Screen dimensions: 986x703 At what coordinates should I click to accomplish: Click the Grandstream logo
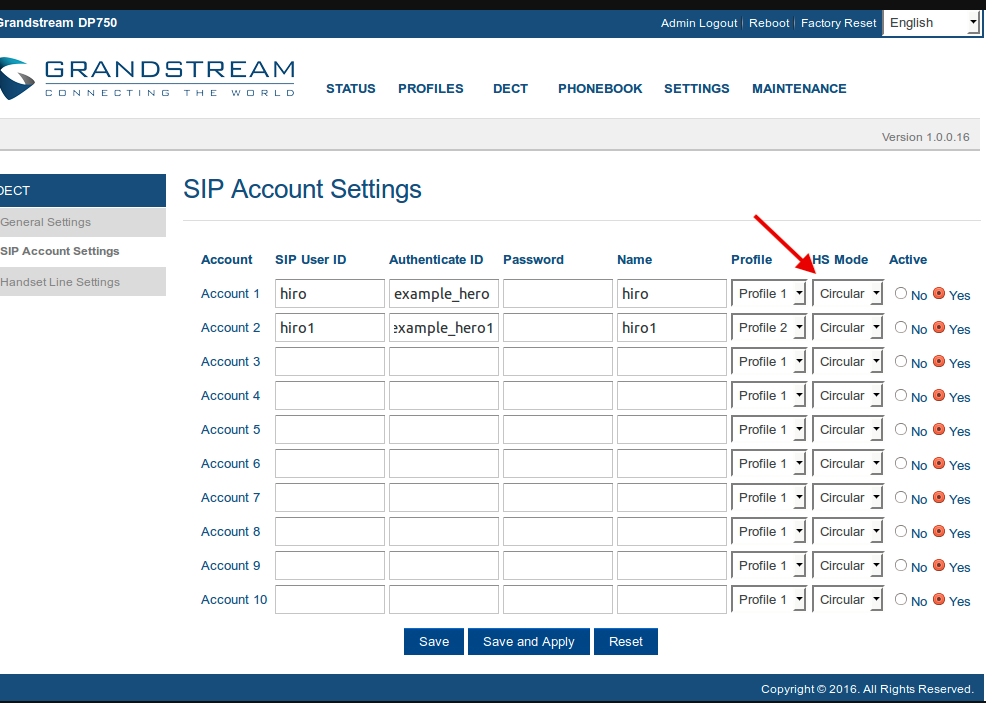[x=147, y=78]
